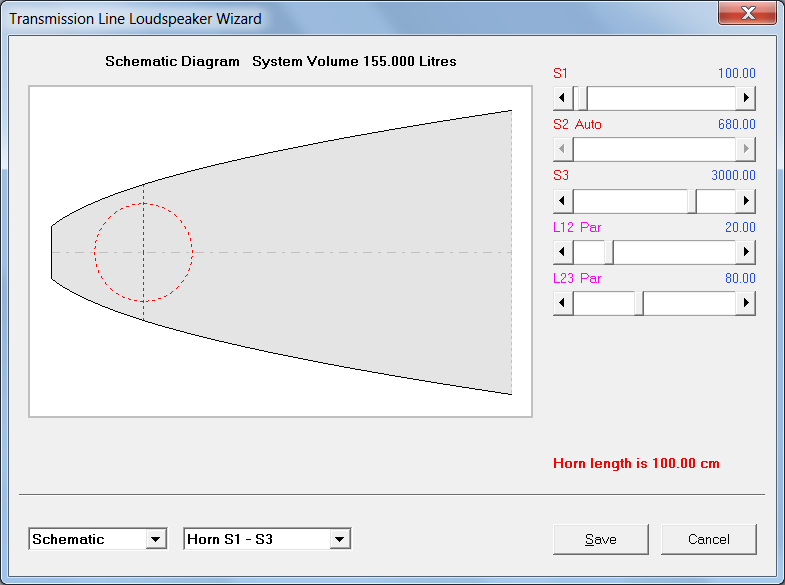Open the Schematic view dropdown
The image size is (785, 585).
pos(156,539)
